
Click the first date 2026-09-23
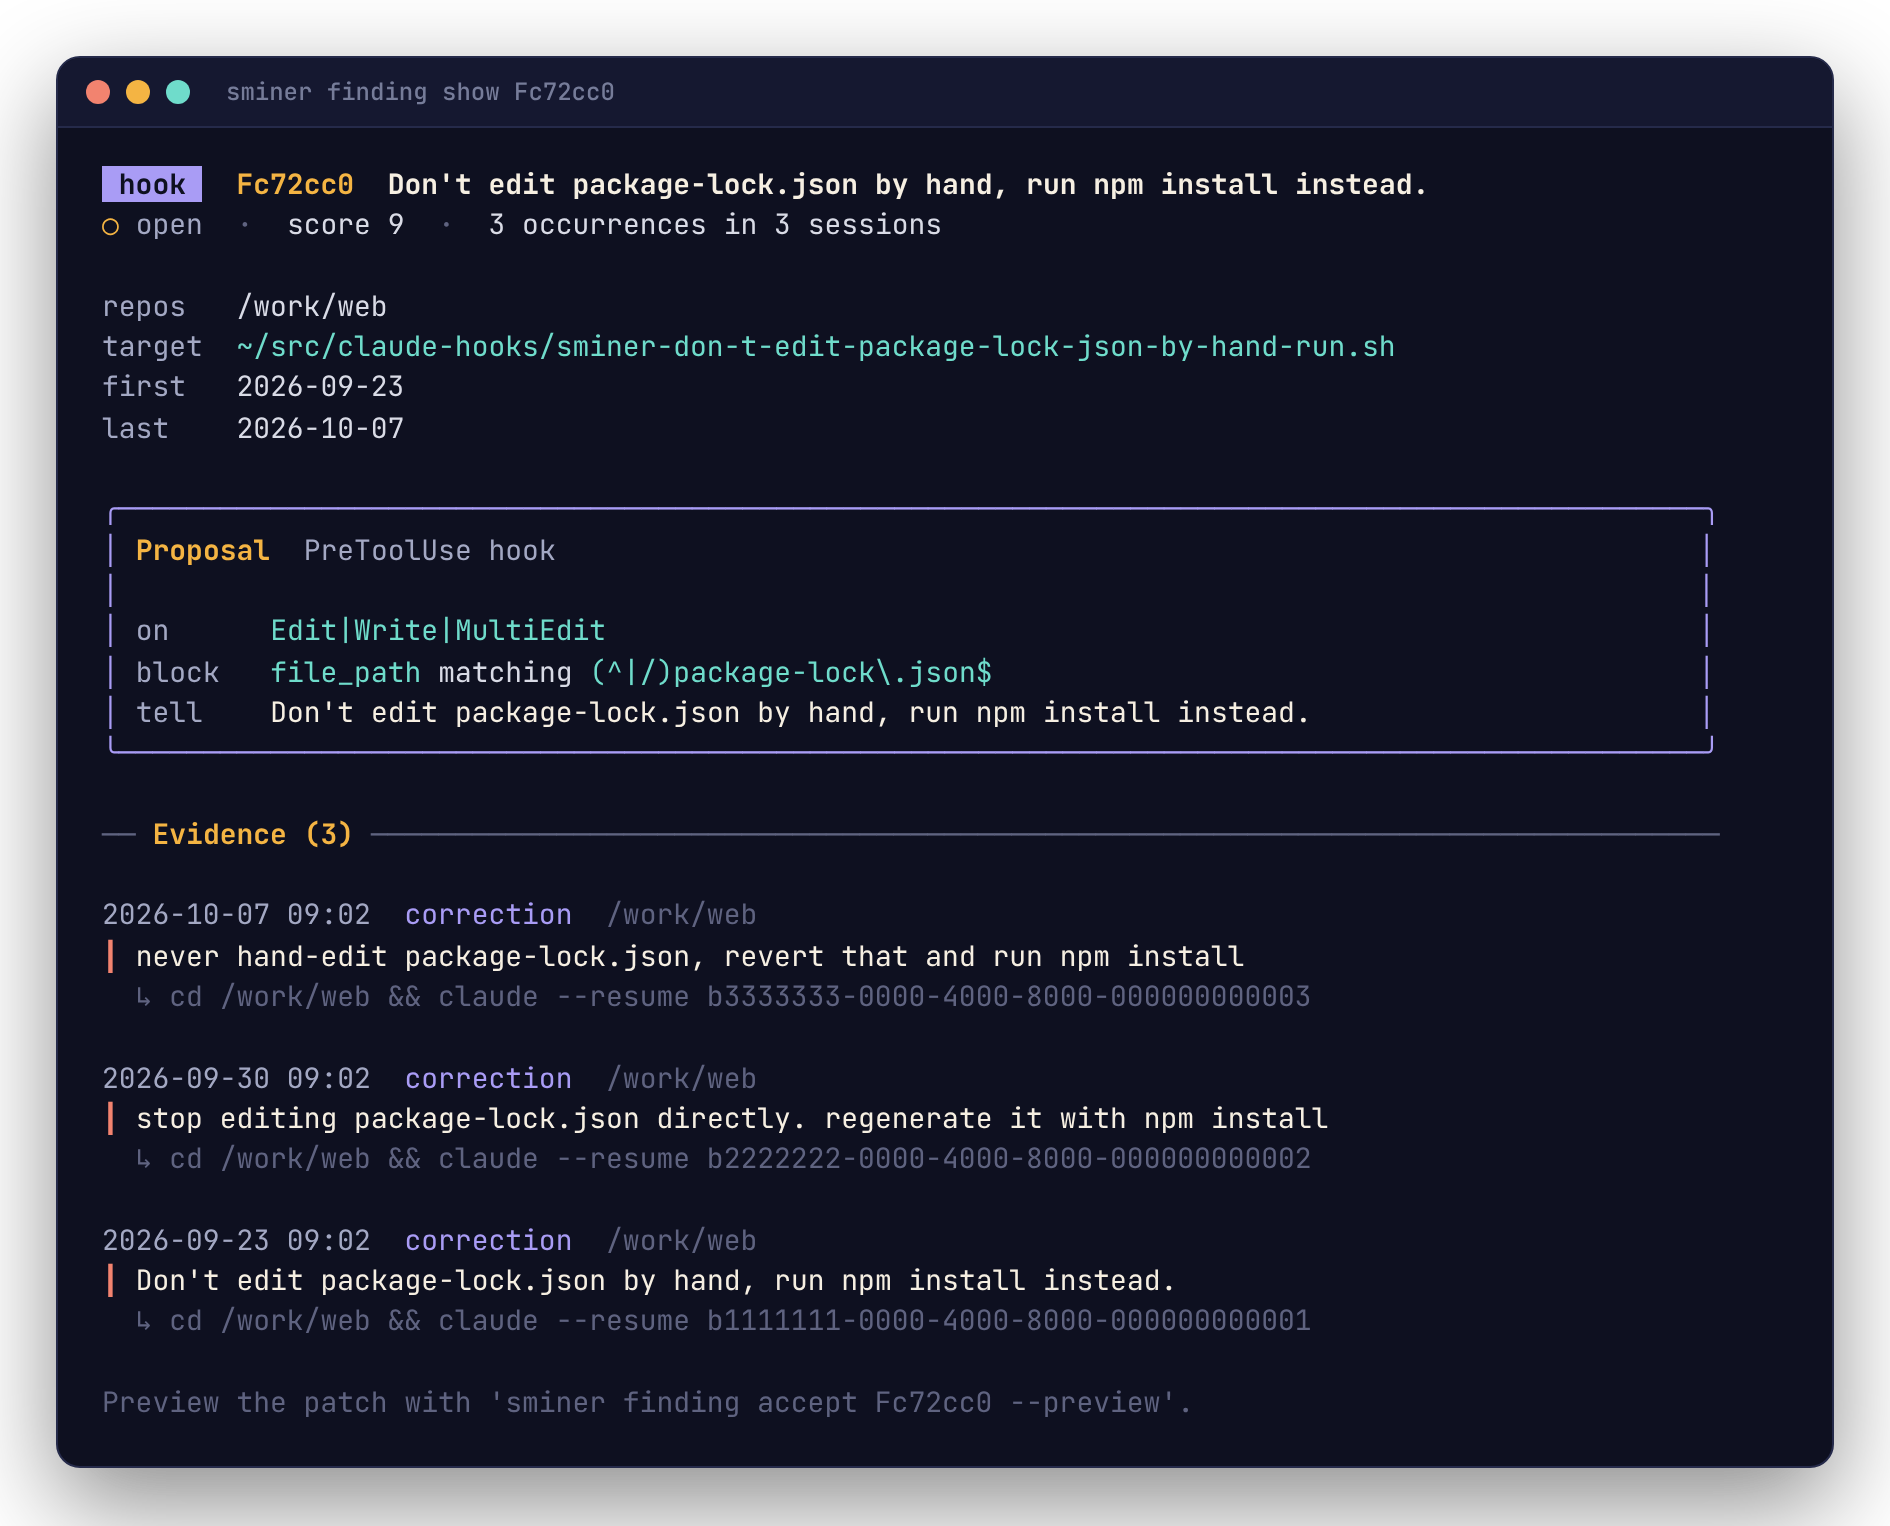(320, 387)
